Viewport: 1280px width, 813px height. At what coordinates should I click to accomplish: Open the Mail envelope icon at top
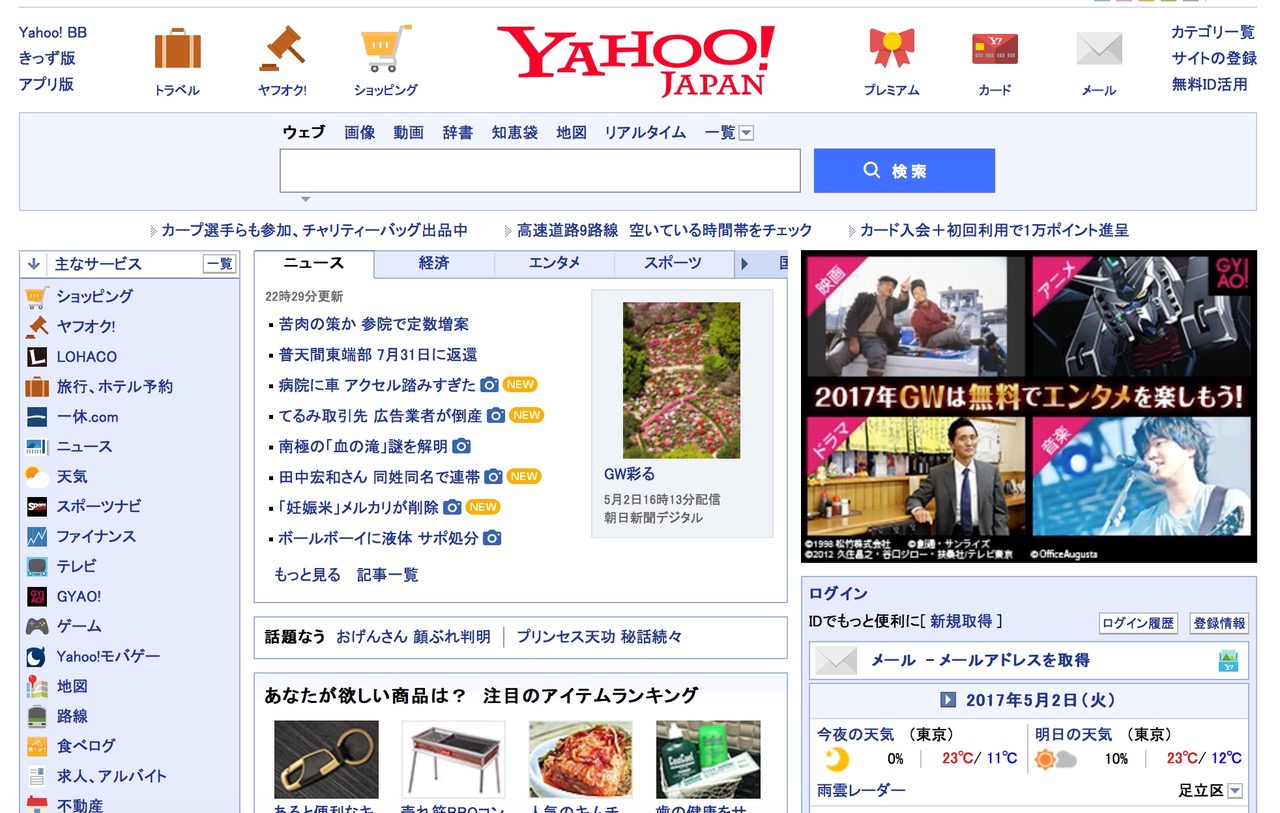click(1099, 48)
